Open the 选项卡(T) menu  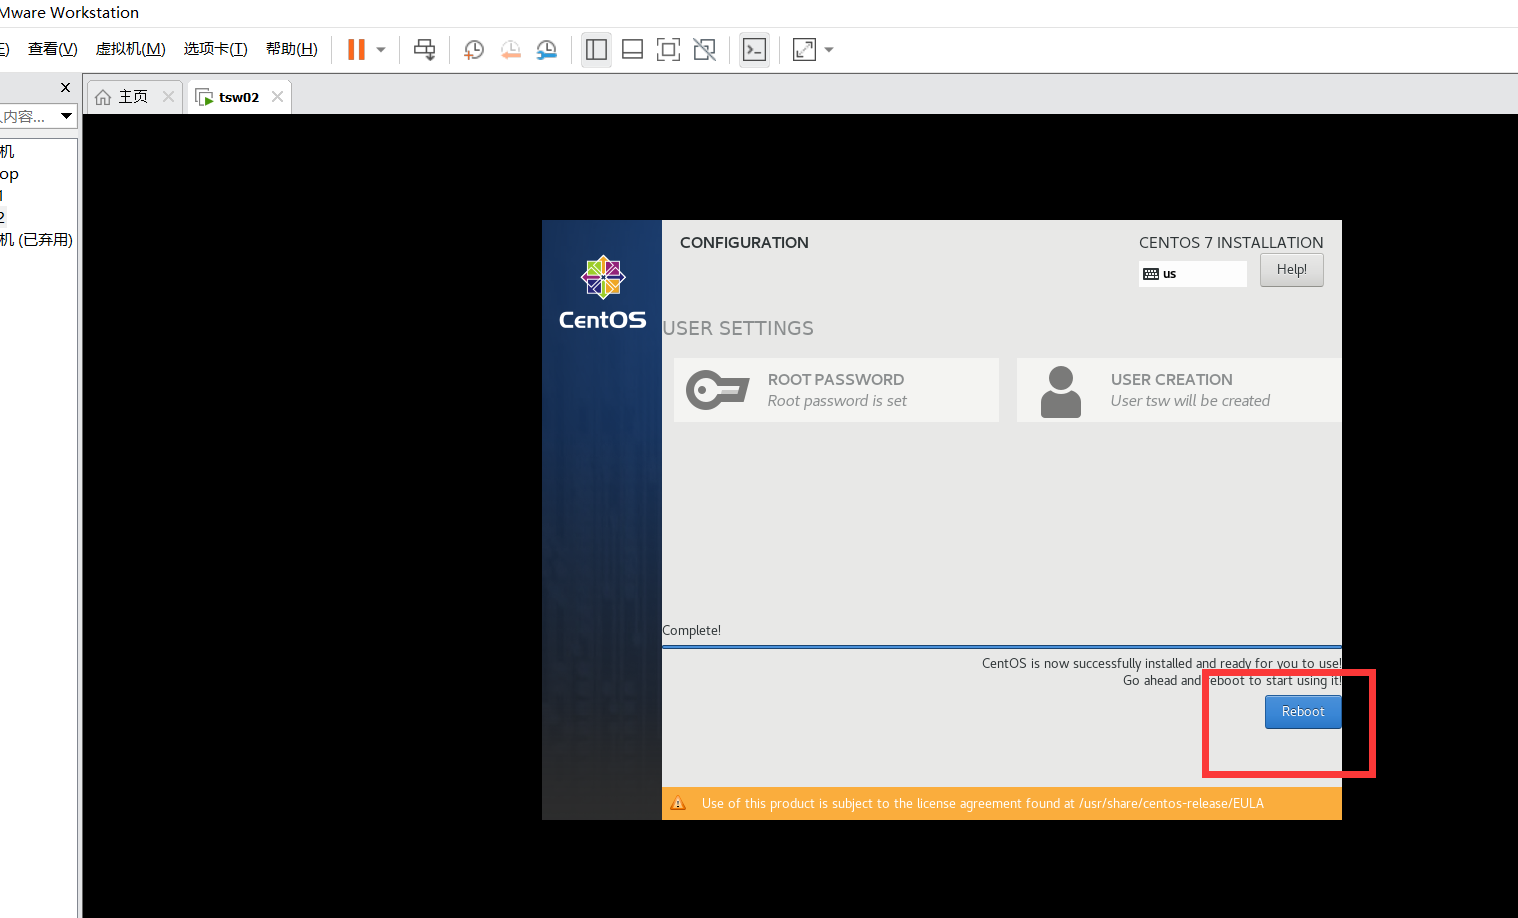[x=215, y=49]
